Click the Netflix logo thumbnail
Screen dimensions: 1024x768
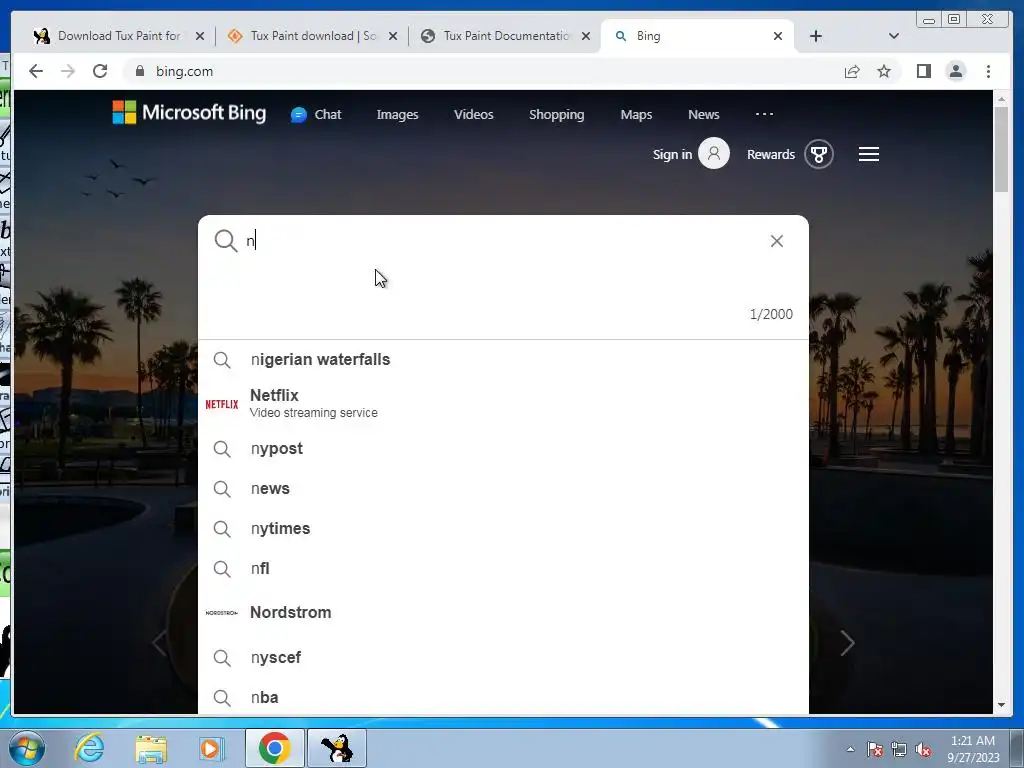tap(222, 404)
